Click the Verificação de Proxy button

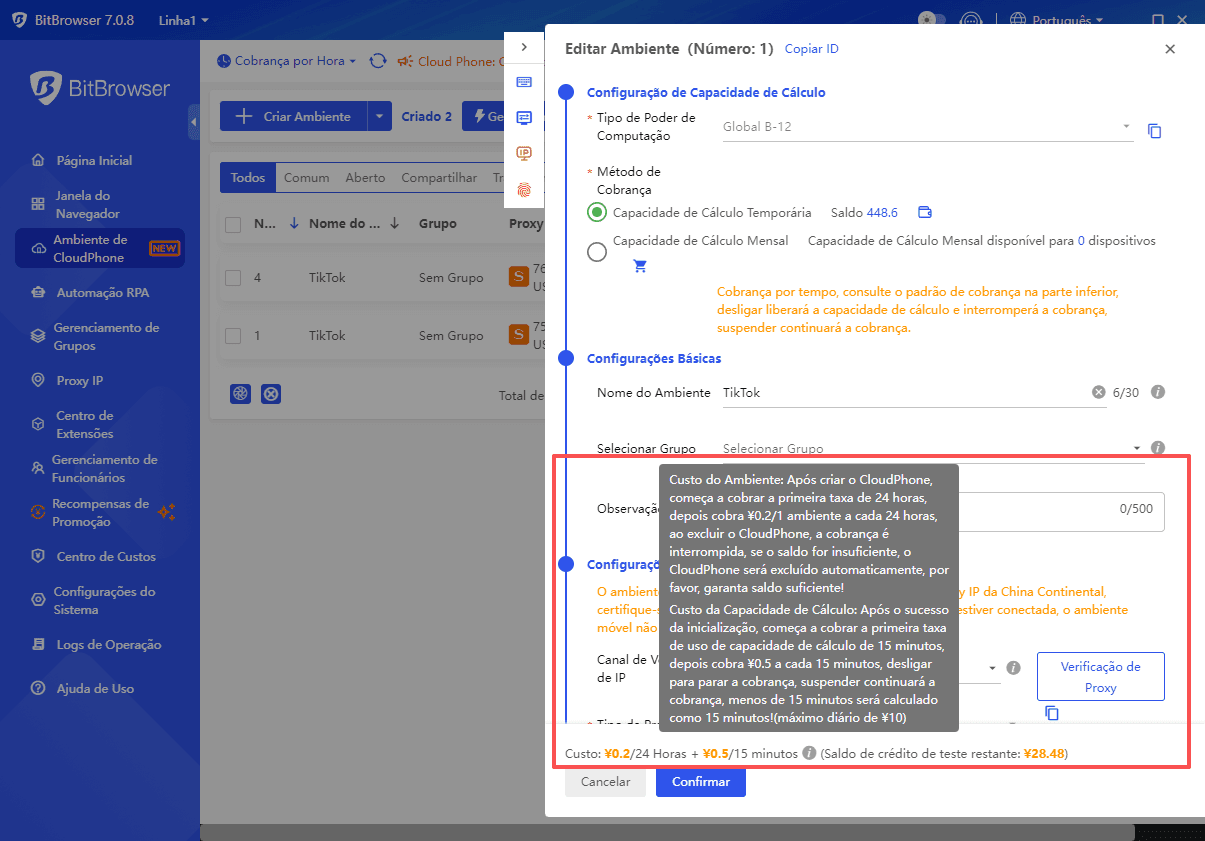click(1100, 677)
